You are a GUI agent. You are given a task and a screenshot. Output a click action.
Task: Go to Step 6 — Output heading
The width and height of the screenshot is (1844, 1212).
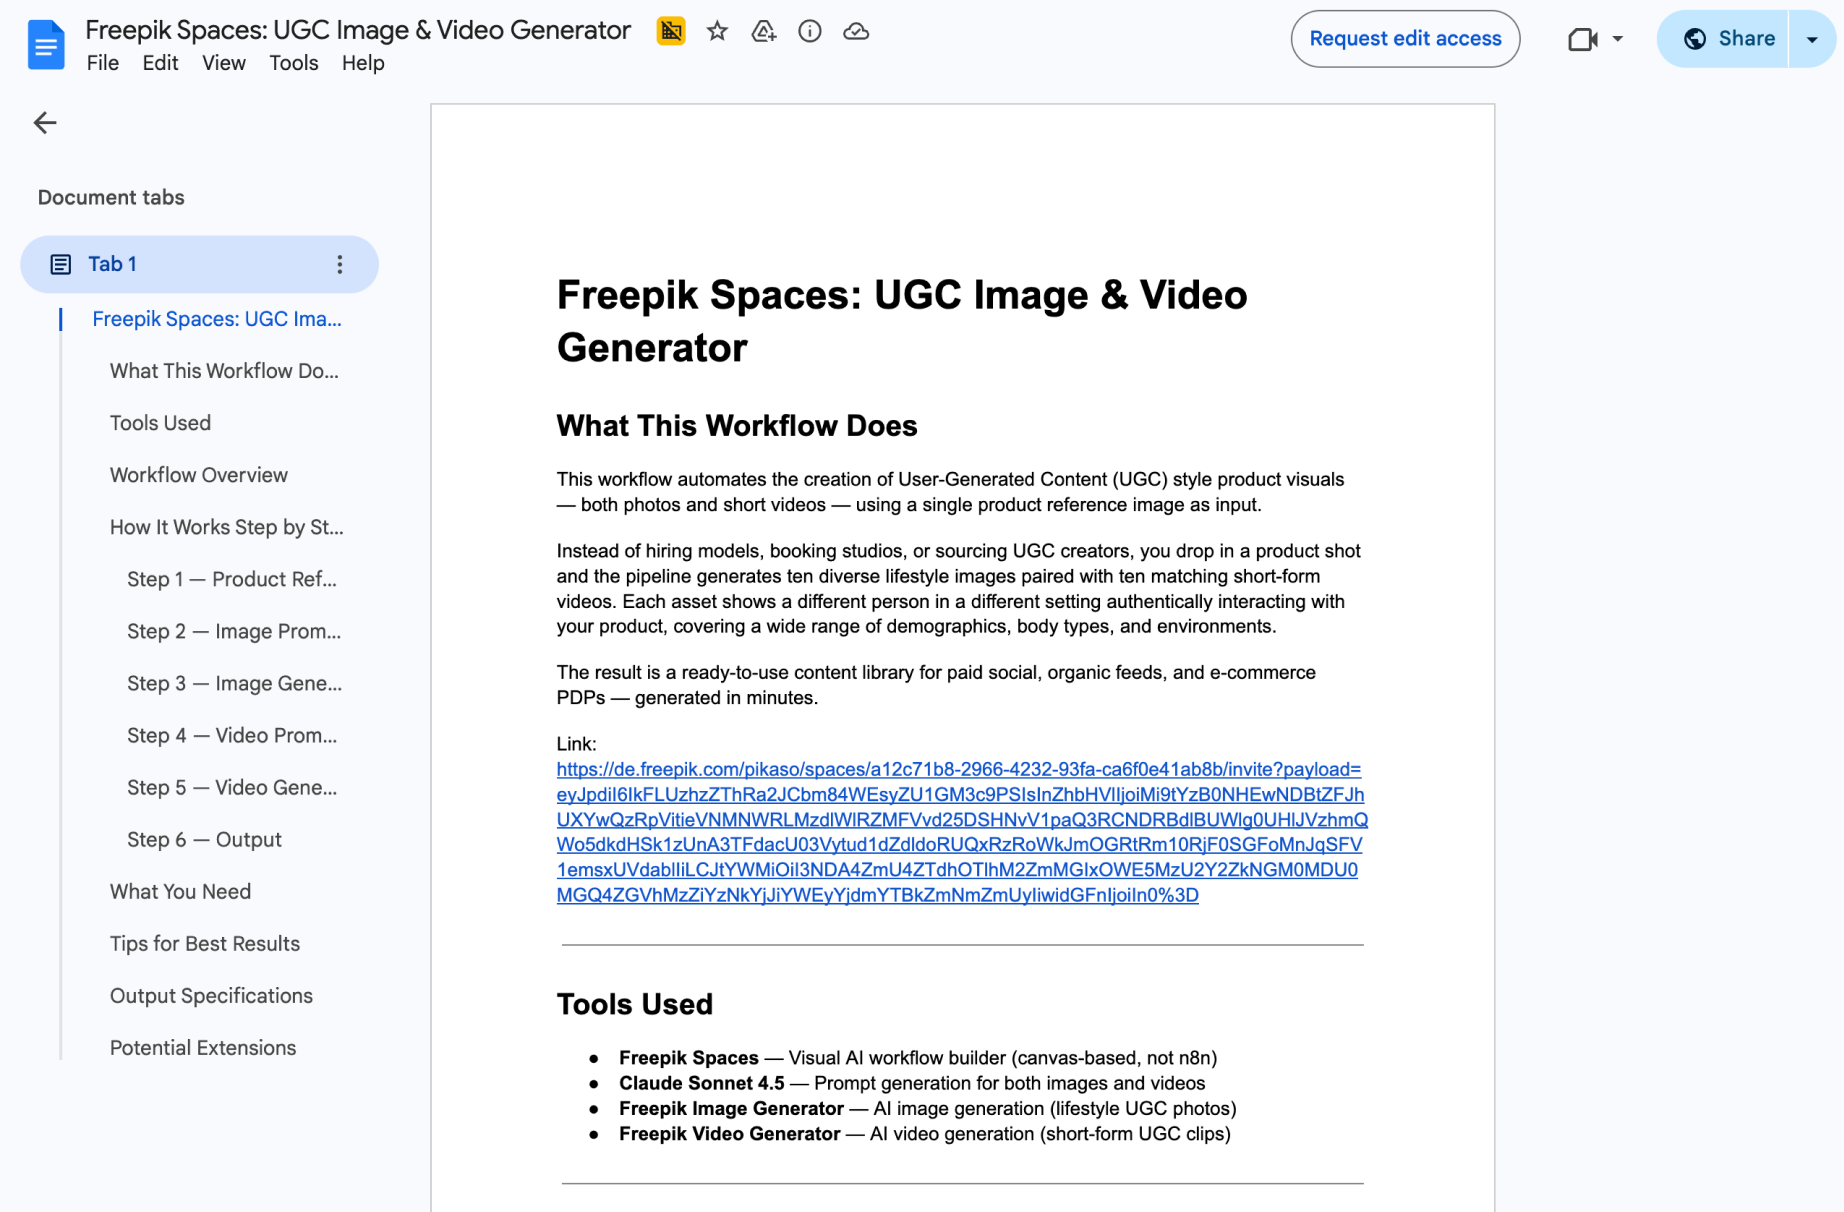coord(204,840)
